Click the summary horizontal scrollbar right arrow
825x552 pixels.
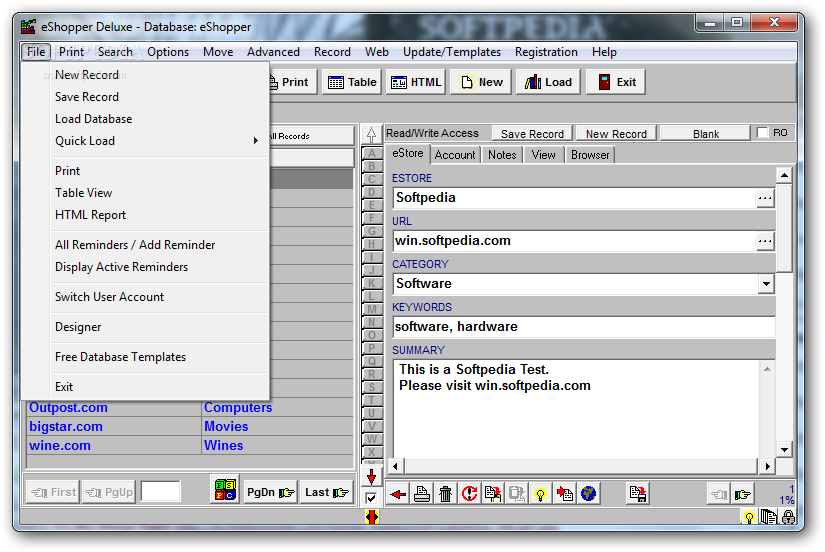tap(767, 466)
